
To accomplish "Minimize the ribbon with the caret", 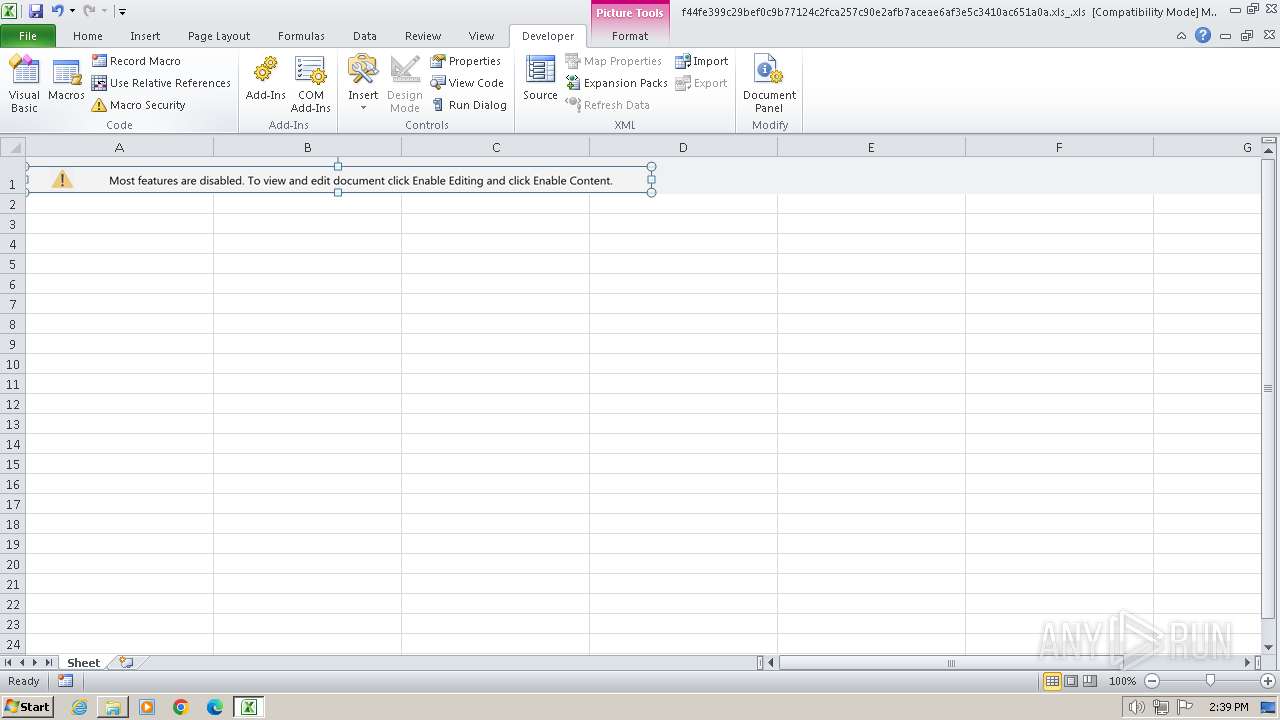I will coord(1181,35).
